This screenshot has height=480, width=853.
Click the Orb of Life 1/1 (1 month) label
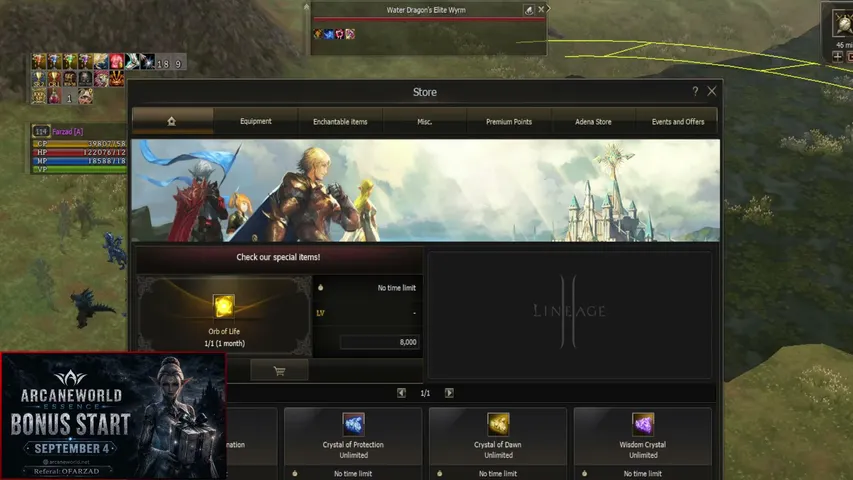224,343
